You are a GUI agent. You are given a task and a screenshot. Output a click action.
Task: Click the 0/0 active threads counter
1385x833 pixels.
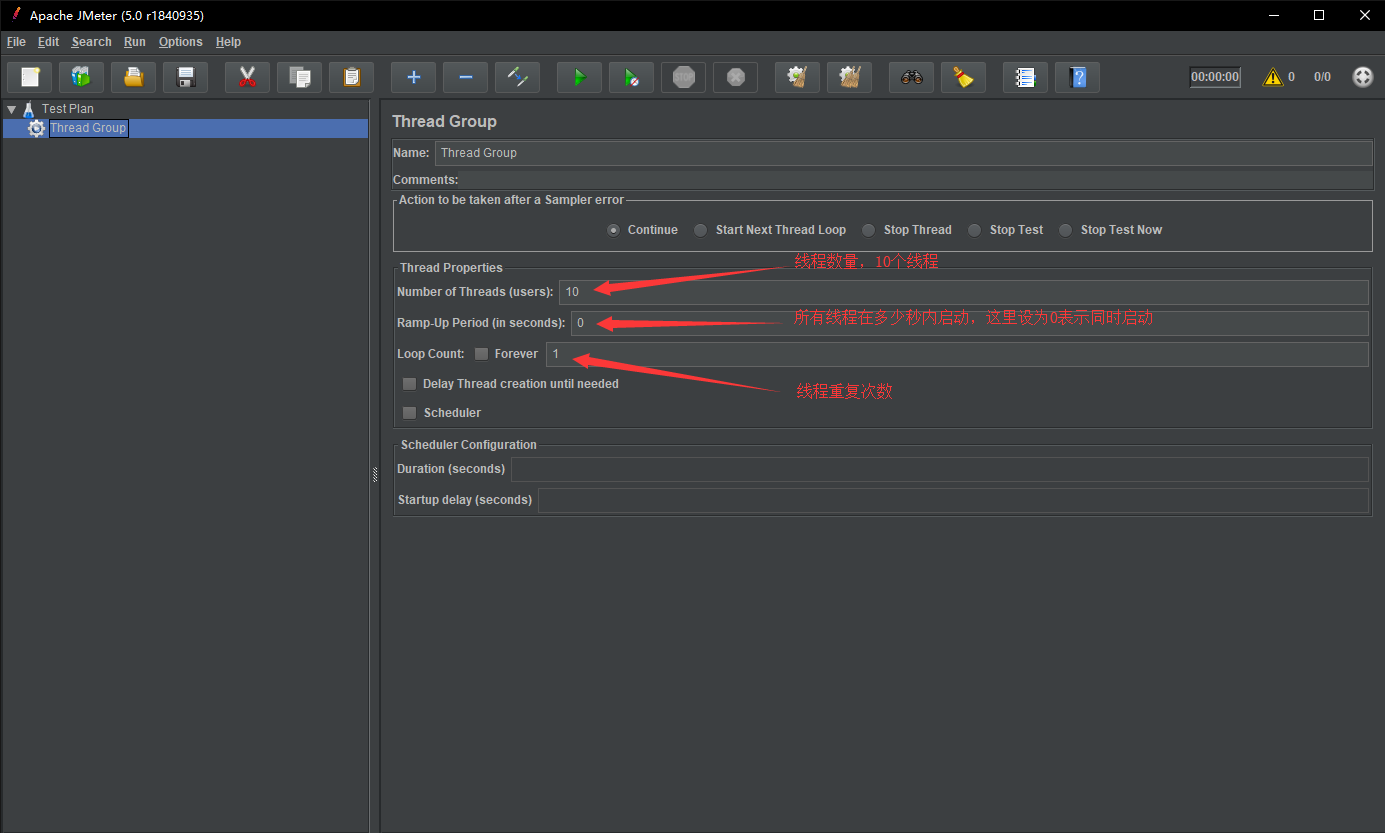1322,77
